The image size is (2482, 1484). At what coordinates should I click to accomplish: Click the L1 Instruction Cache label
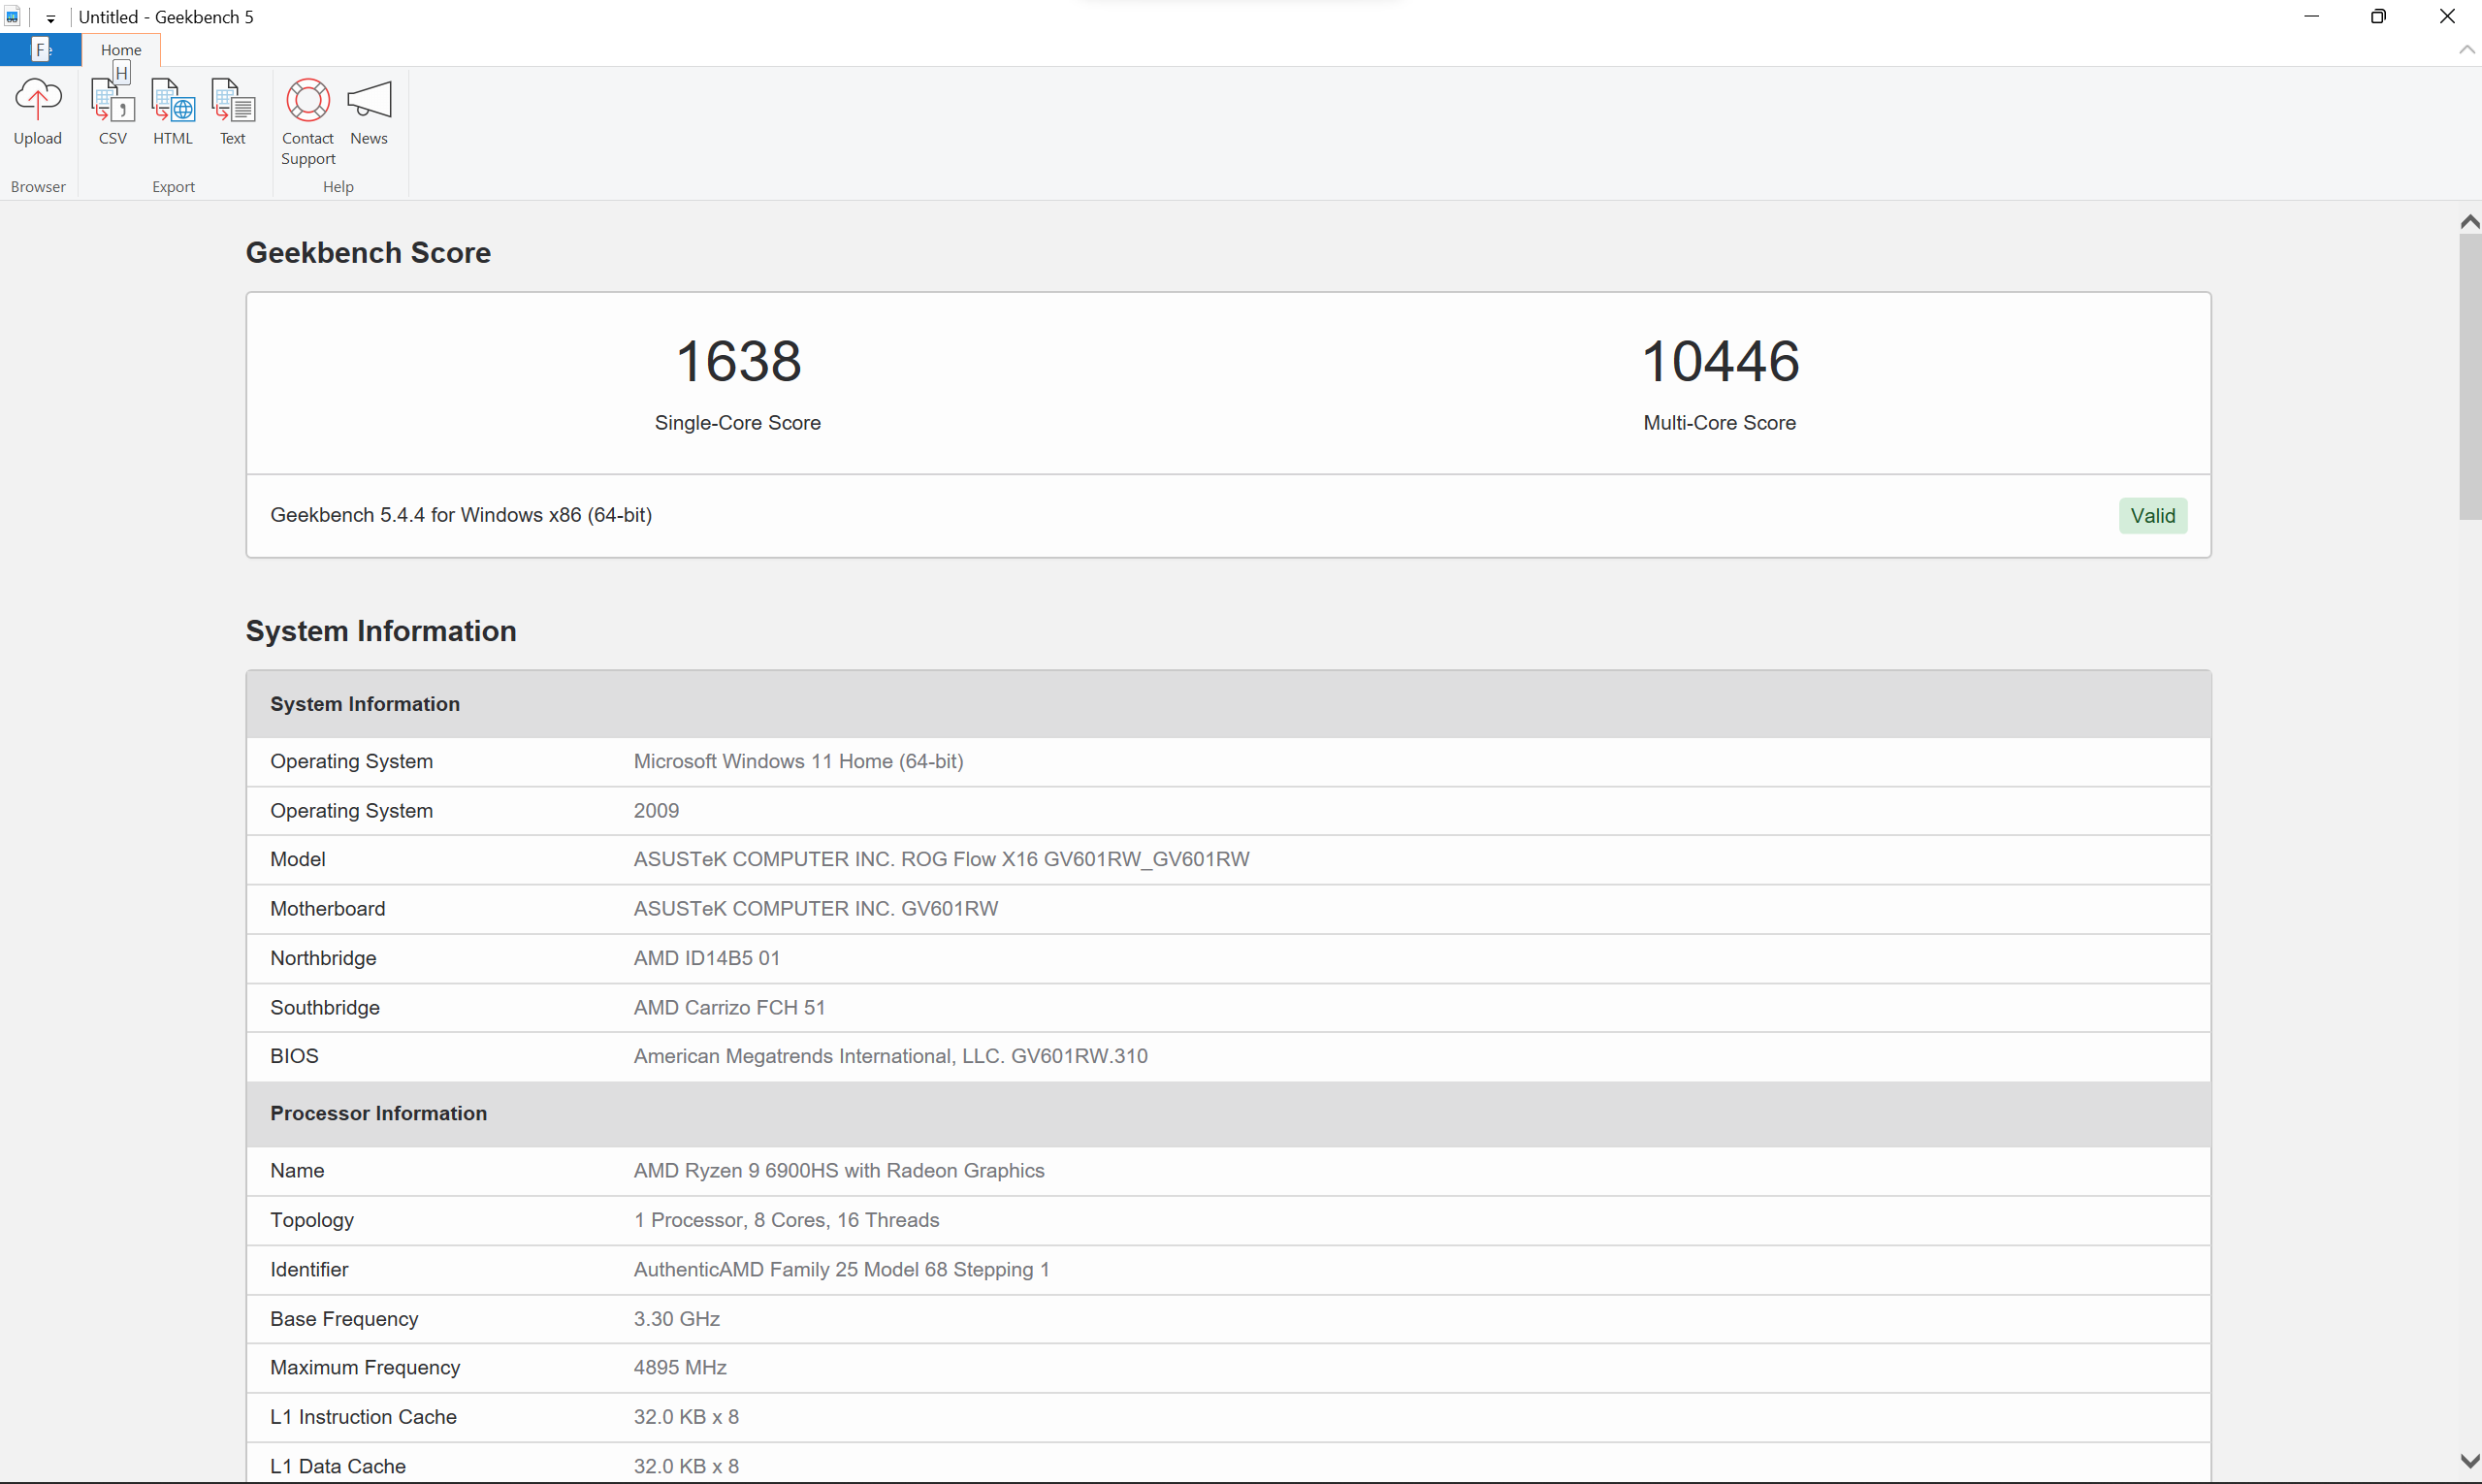pyautogui.click(x=363, y=1417)
